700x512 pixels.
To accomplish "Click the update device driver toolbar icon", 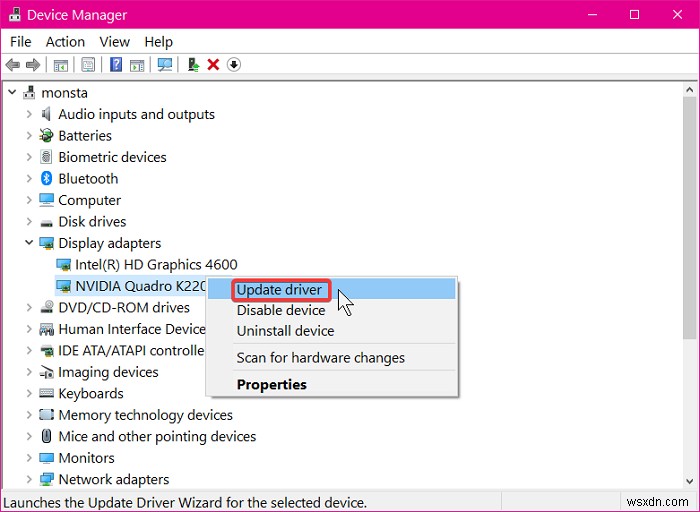I will [193, 65].
